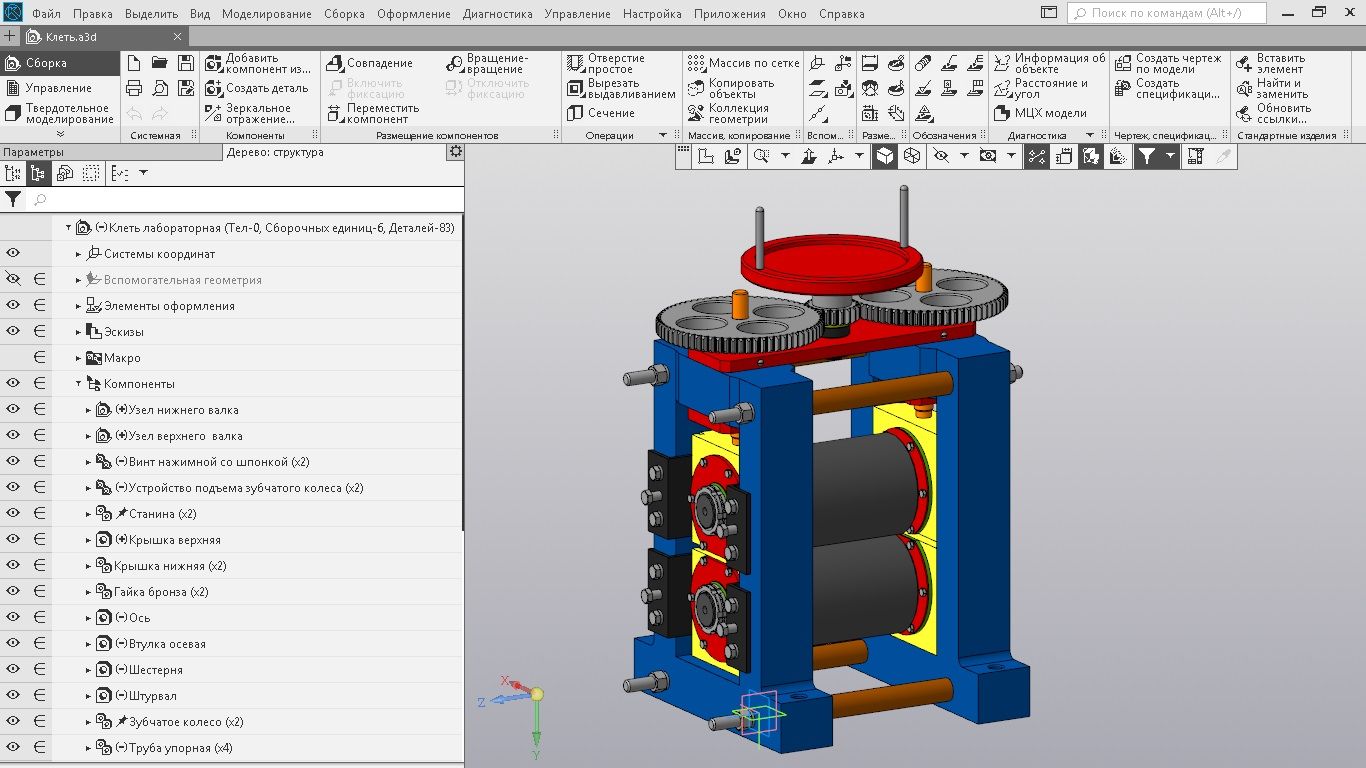Collapse the Компоненты tree node
Image resolution: width=1366 pixels, height=768 pixels.
click(x=79, y=384)
